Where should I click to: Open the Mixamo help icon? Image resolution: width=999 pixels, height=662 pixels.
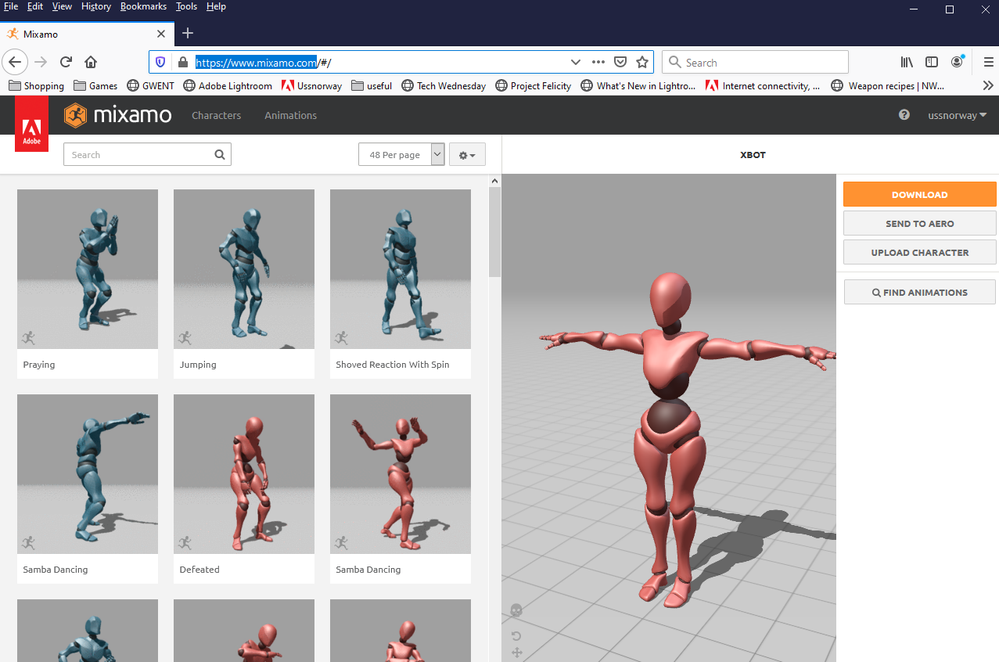903,115
